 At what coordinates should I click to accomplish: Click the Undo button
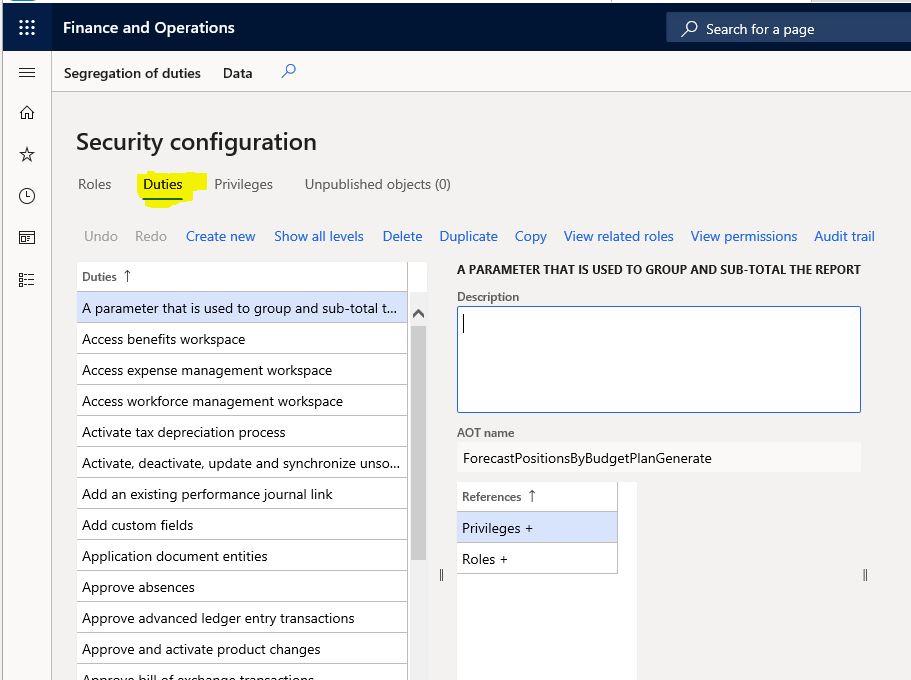(x=101, y=237)
